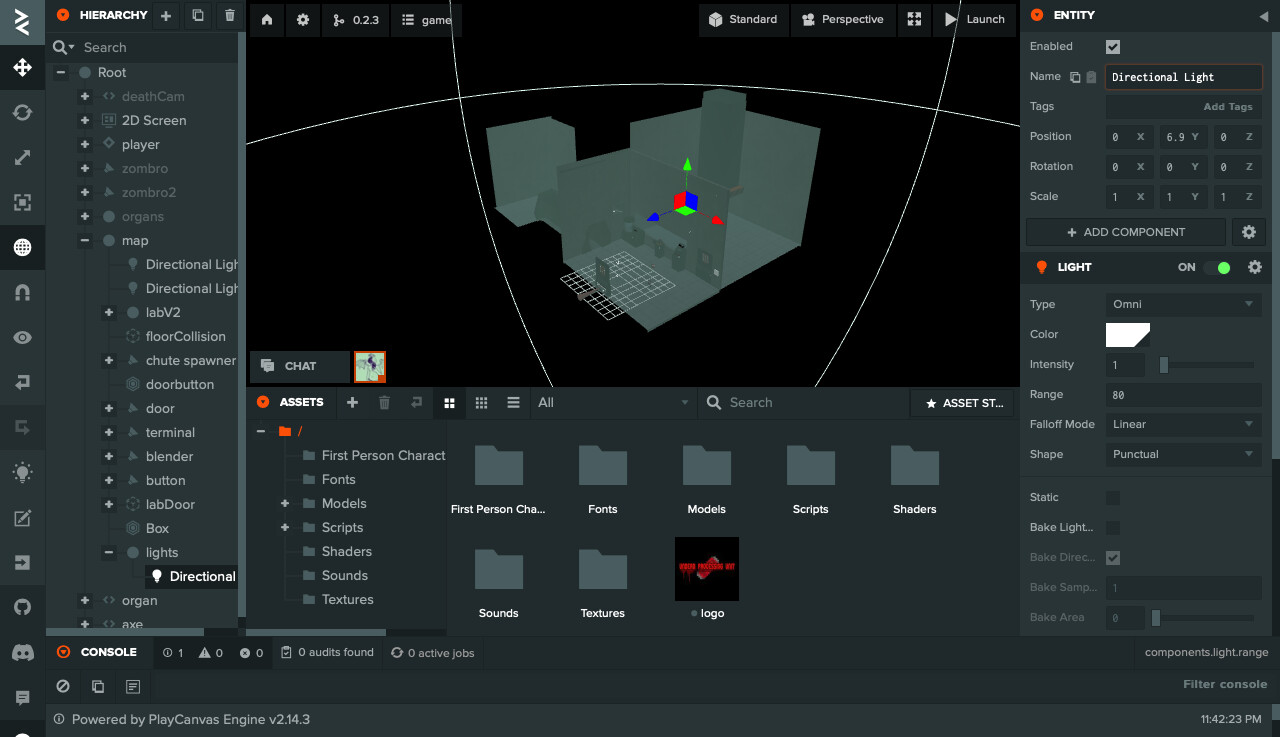
Task: Open the light Color swatch
Action: (x=1127, y=334)
